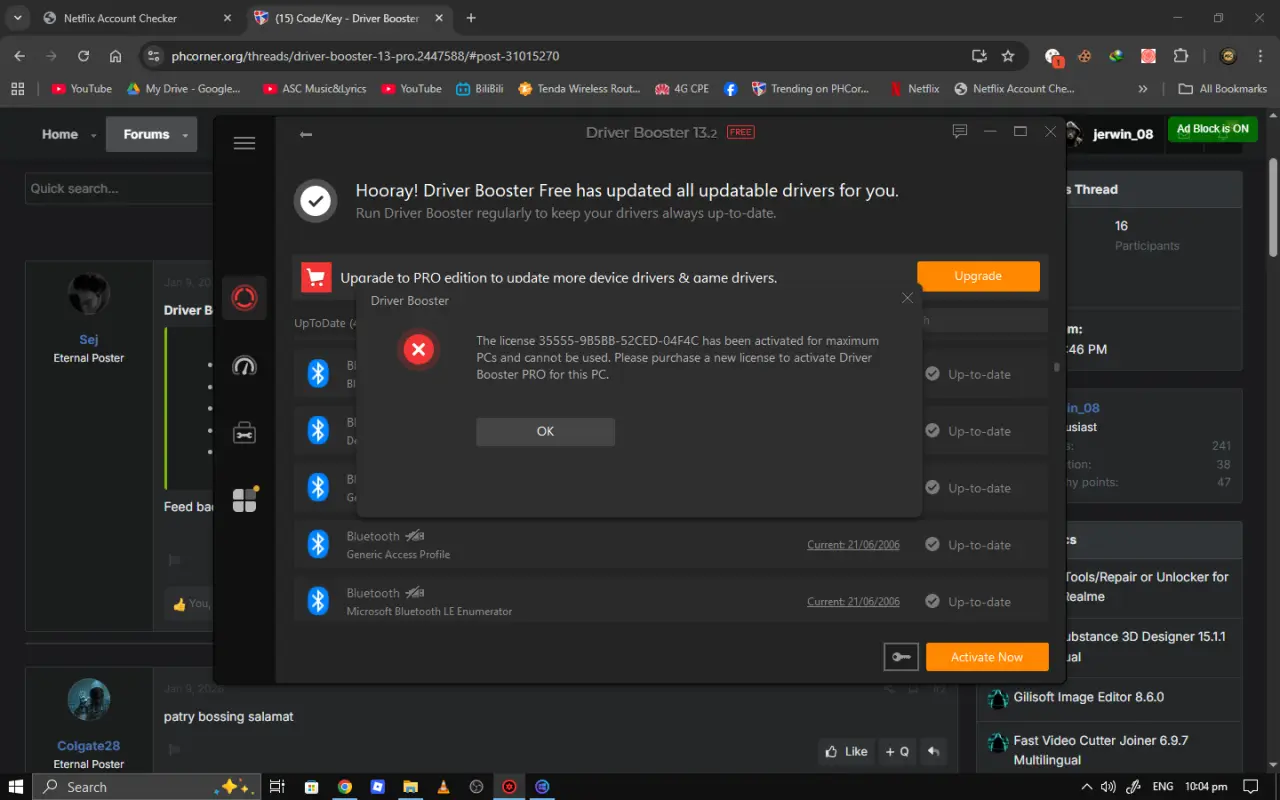Reload the phcorner page
The height and width of the screenshot is (800, 1280).
[x=83, y=56]
